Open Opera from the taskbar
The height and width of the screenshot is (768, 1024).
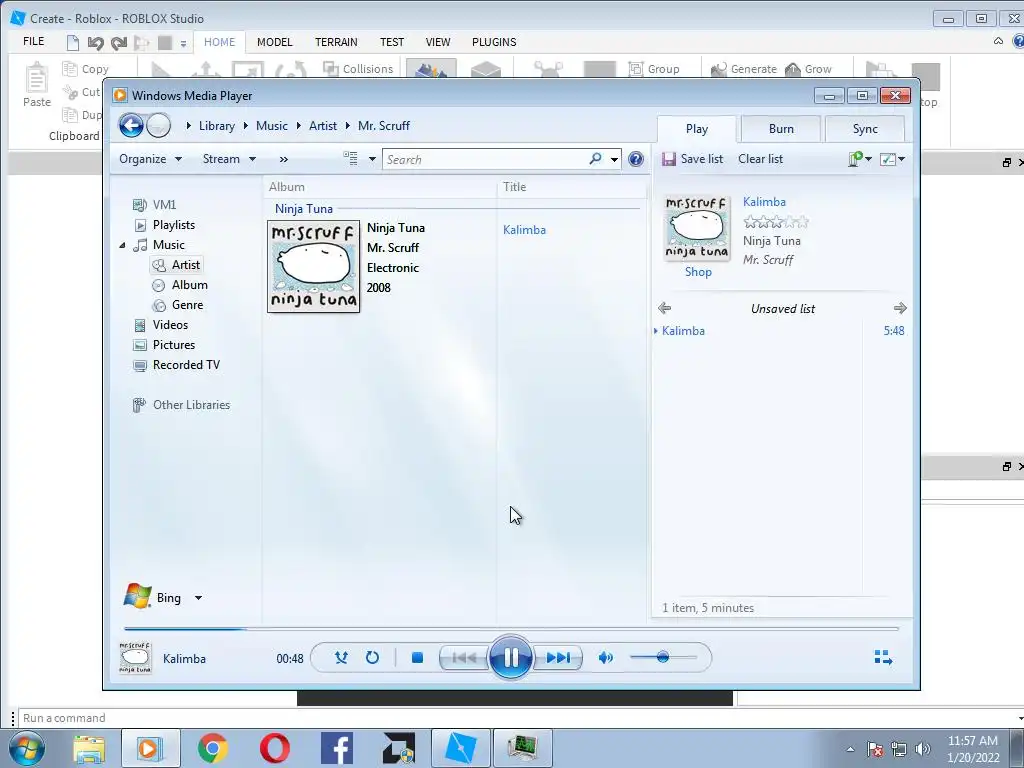coord(275,748)
